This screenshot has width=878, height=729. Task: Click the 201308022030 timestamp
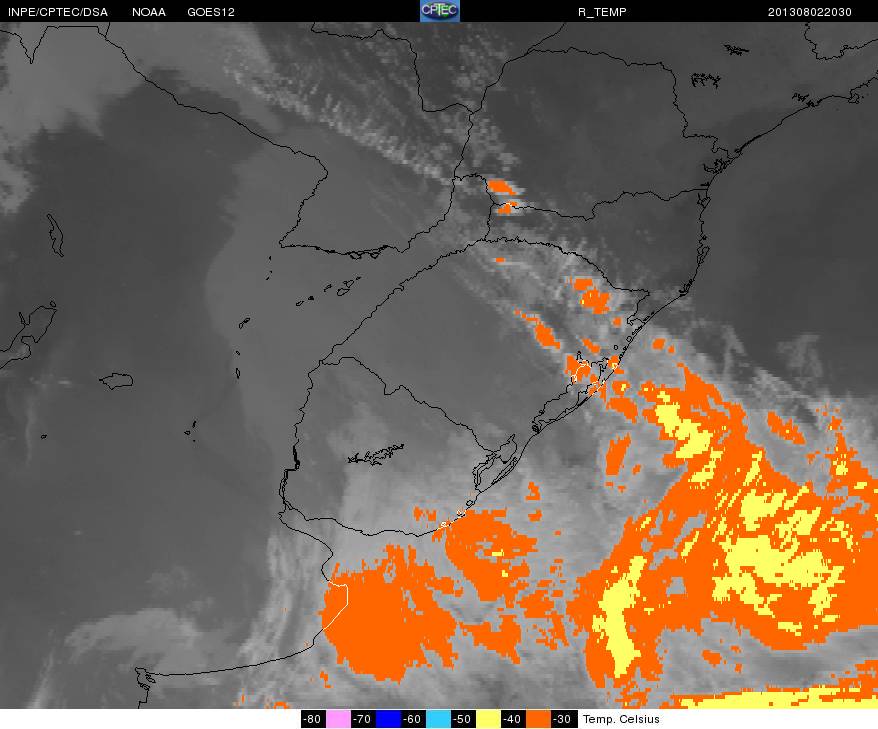point(810,12)
